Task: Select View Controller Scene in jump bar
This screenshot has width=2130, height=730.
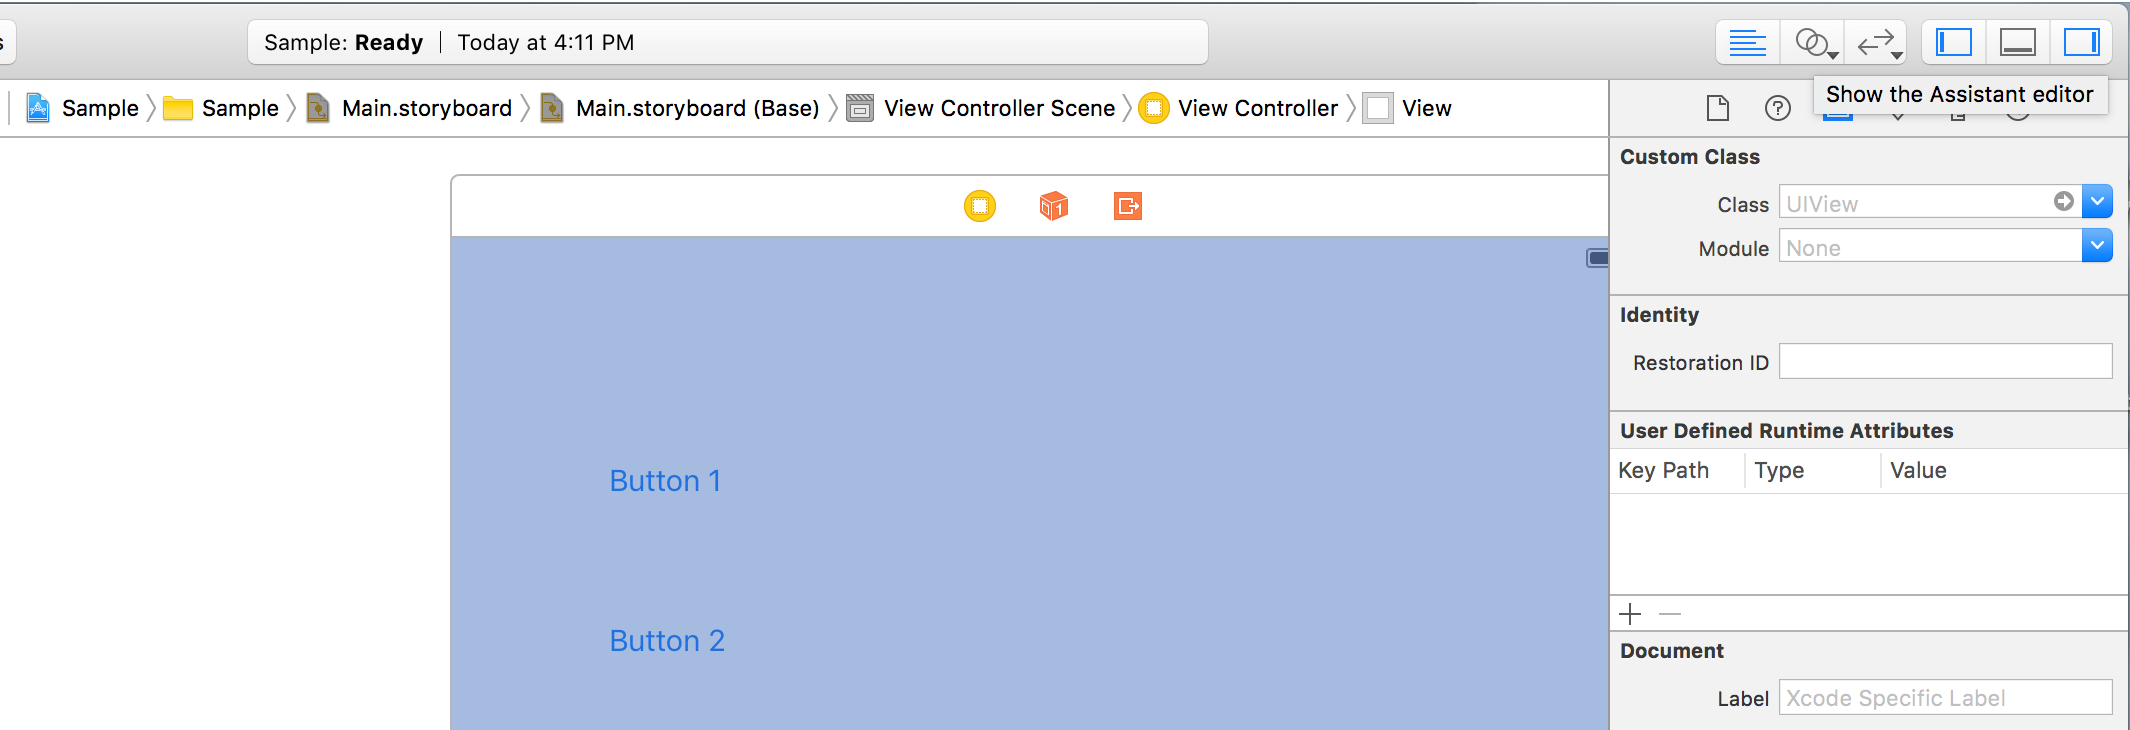Action: (x=998, y=107)
